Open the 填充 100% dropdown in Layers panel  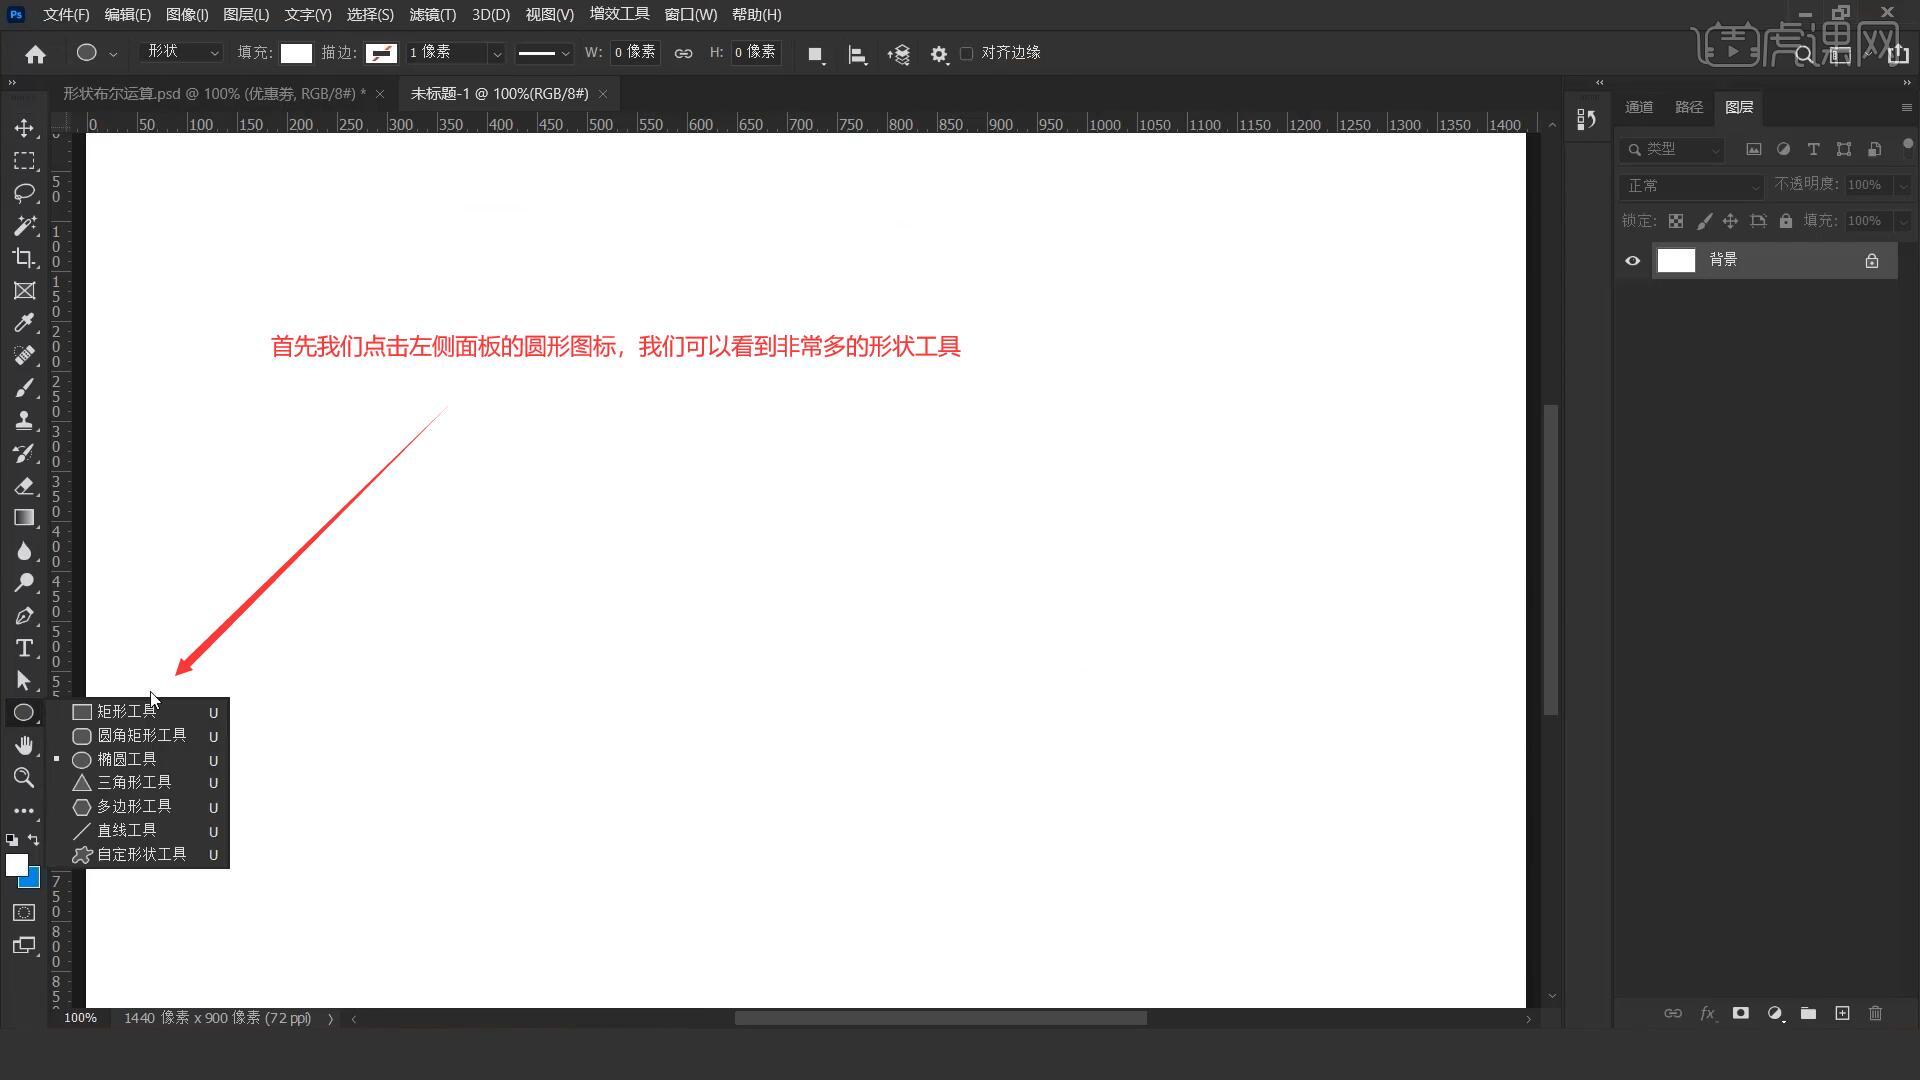[x=1903, y=221]
